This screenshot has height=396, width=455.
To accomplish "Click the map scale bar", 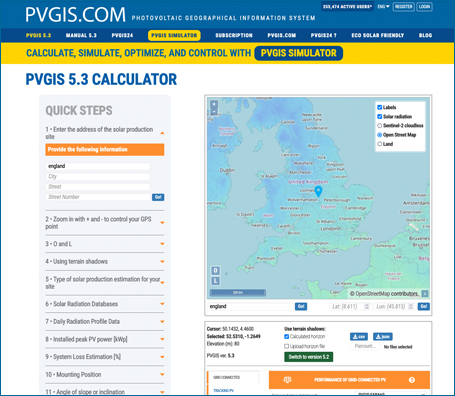I will click(x=238, y=293).
